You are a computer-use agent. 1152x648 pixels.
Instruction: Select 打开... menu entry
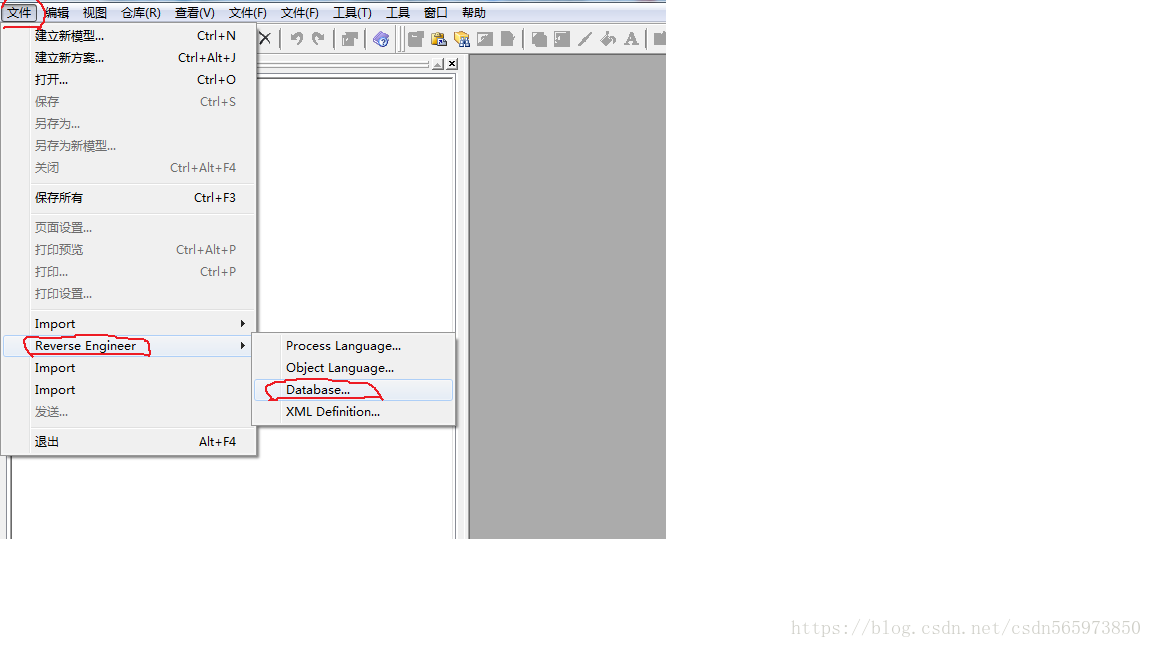tap(130, 79)
